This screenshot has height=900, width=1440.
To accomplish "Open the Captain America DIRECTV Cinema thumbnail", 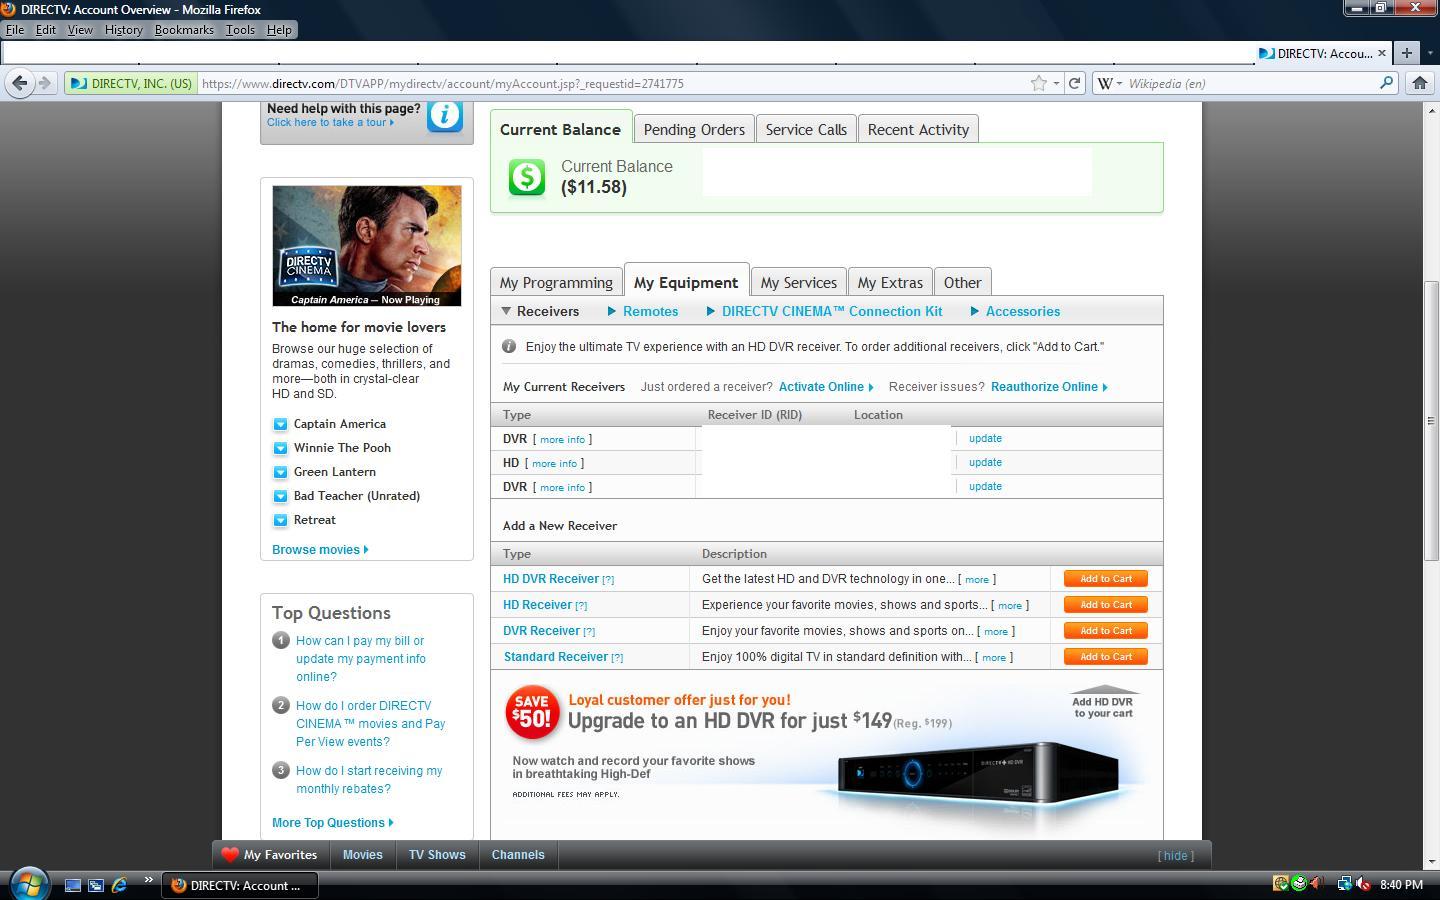I will 367,246.
